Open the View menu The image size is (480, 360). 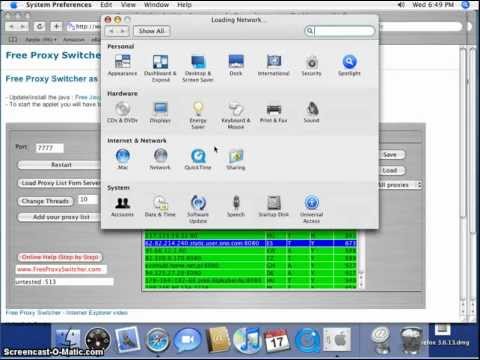128,5
